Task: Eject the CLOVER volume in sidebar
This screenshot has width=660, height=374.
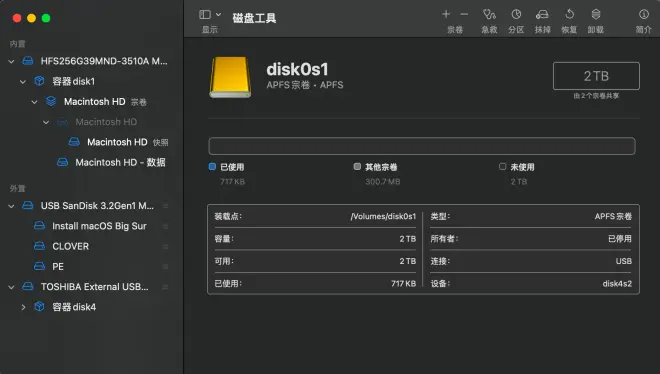Action: coord(165,247)
